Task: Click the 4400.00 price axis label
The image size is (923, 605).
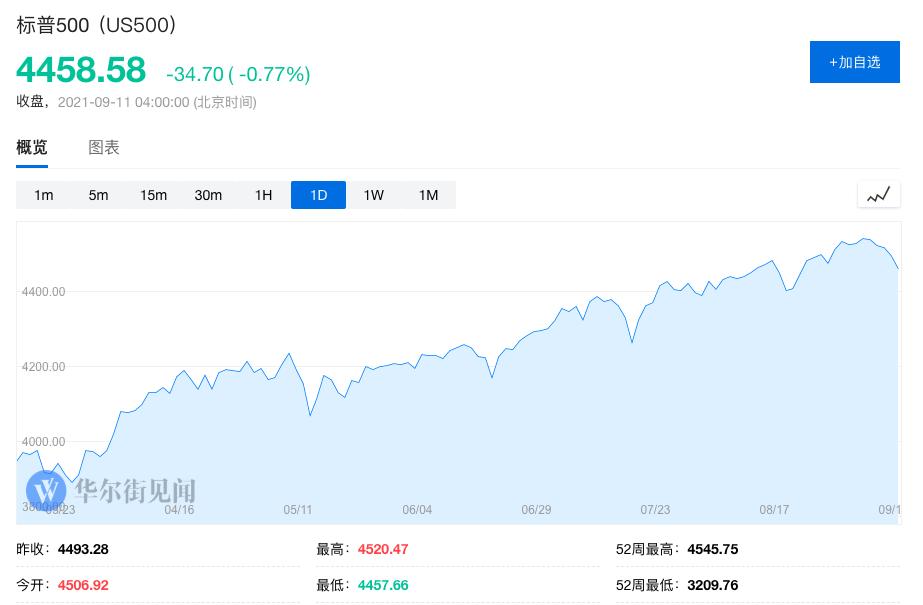Action: 43,292
